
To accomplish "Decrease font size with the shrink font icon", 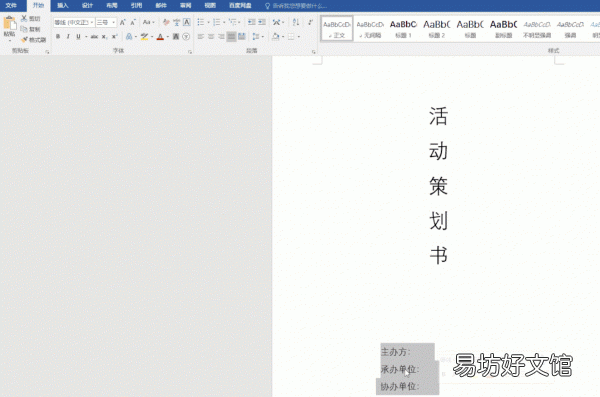I will (133, 23).
